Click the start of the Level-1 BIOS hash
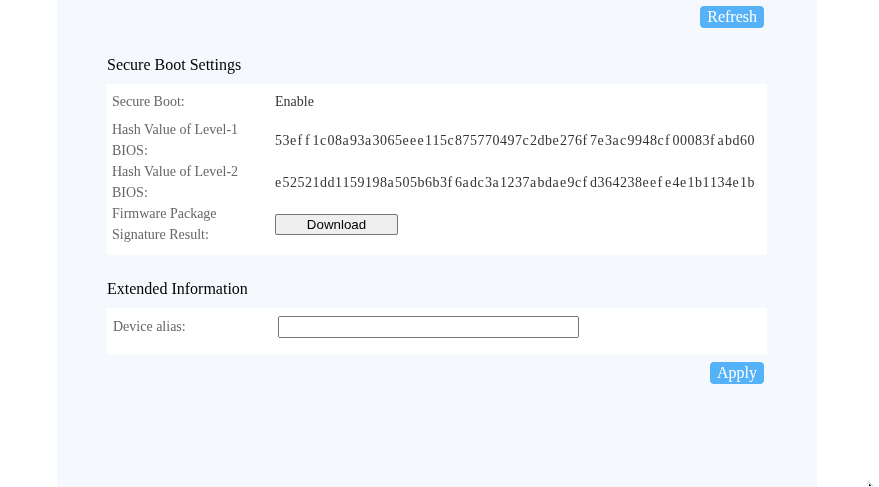 click(x=278, y=141)
